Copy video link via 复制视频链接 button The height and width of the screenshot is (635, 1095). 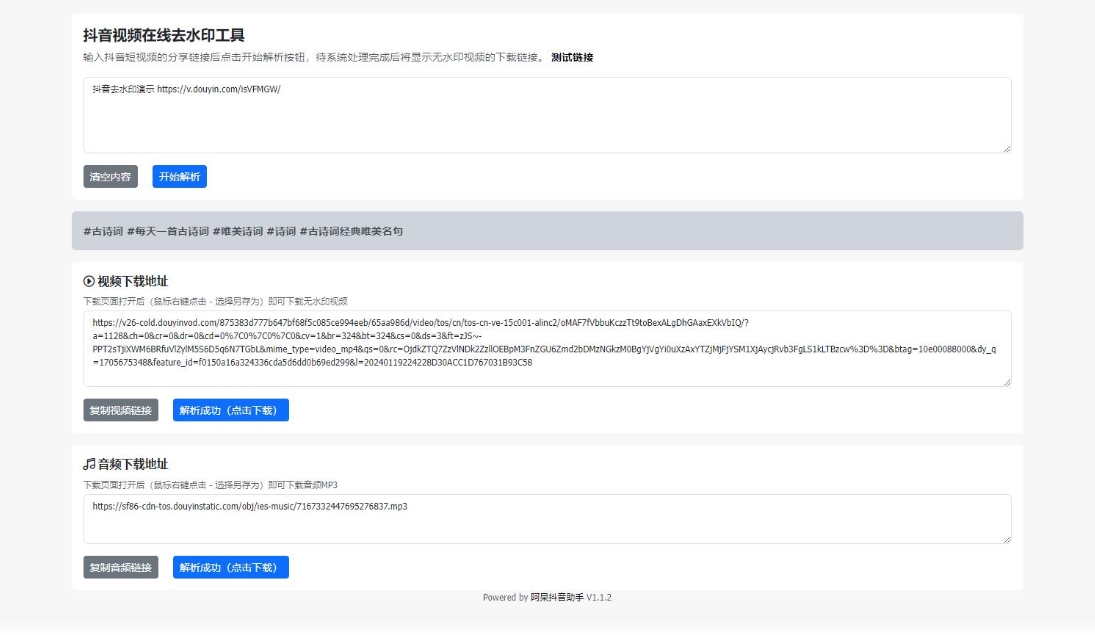pyautogui.click(x=121, y=410)
